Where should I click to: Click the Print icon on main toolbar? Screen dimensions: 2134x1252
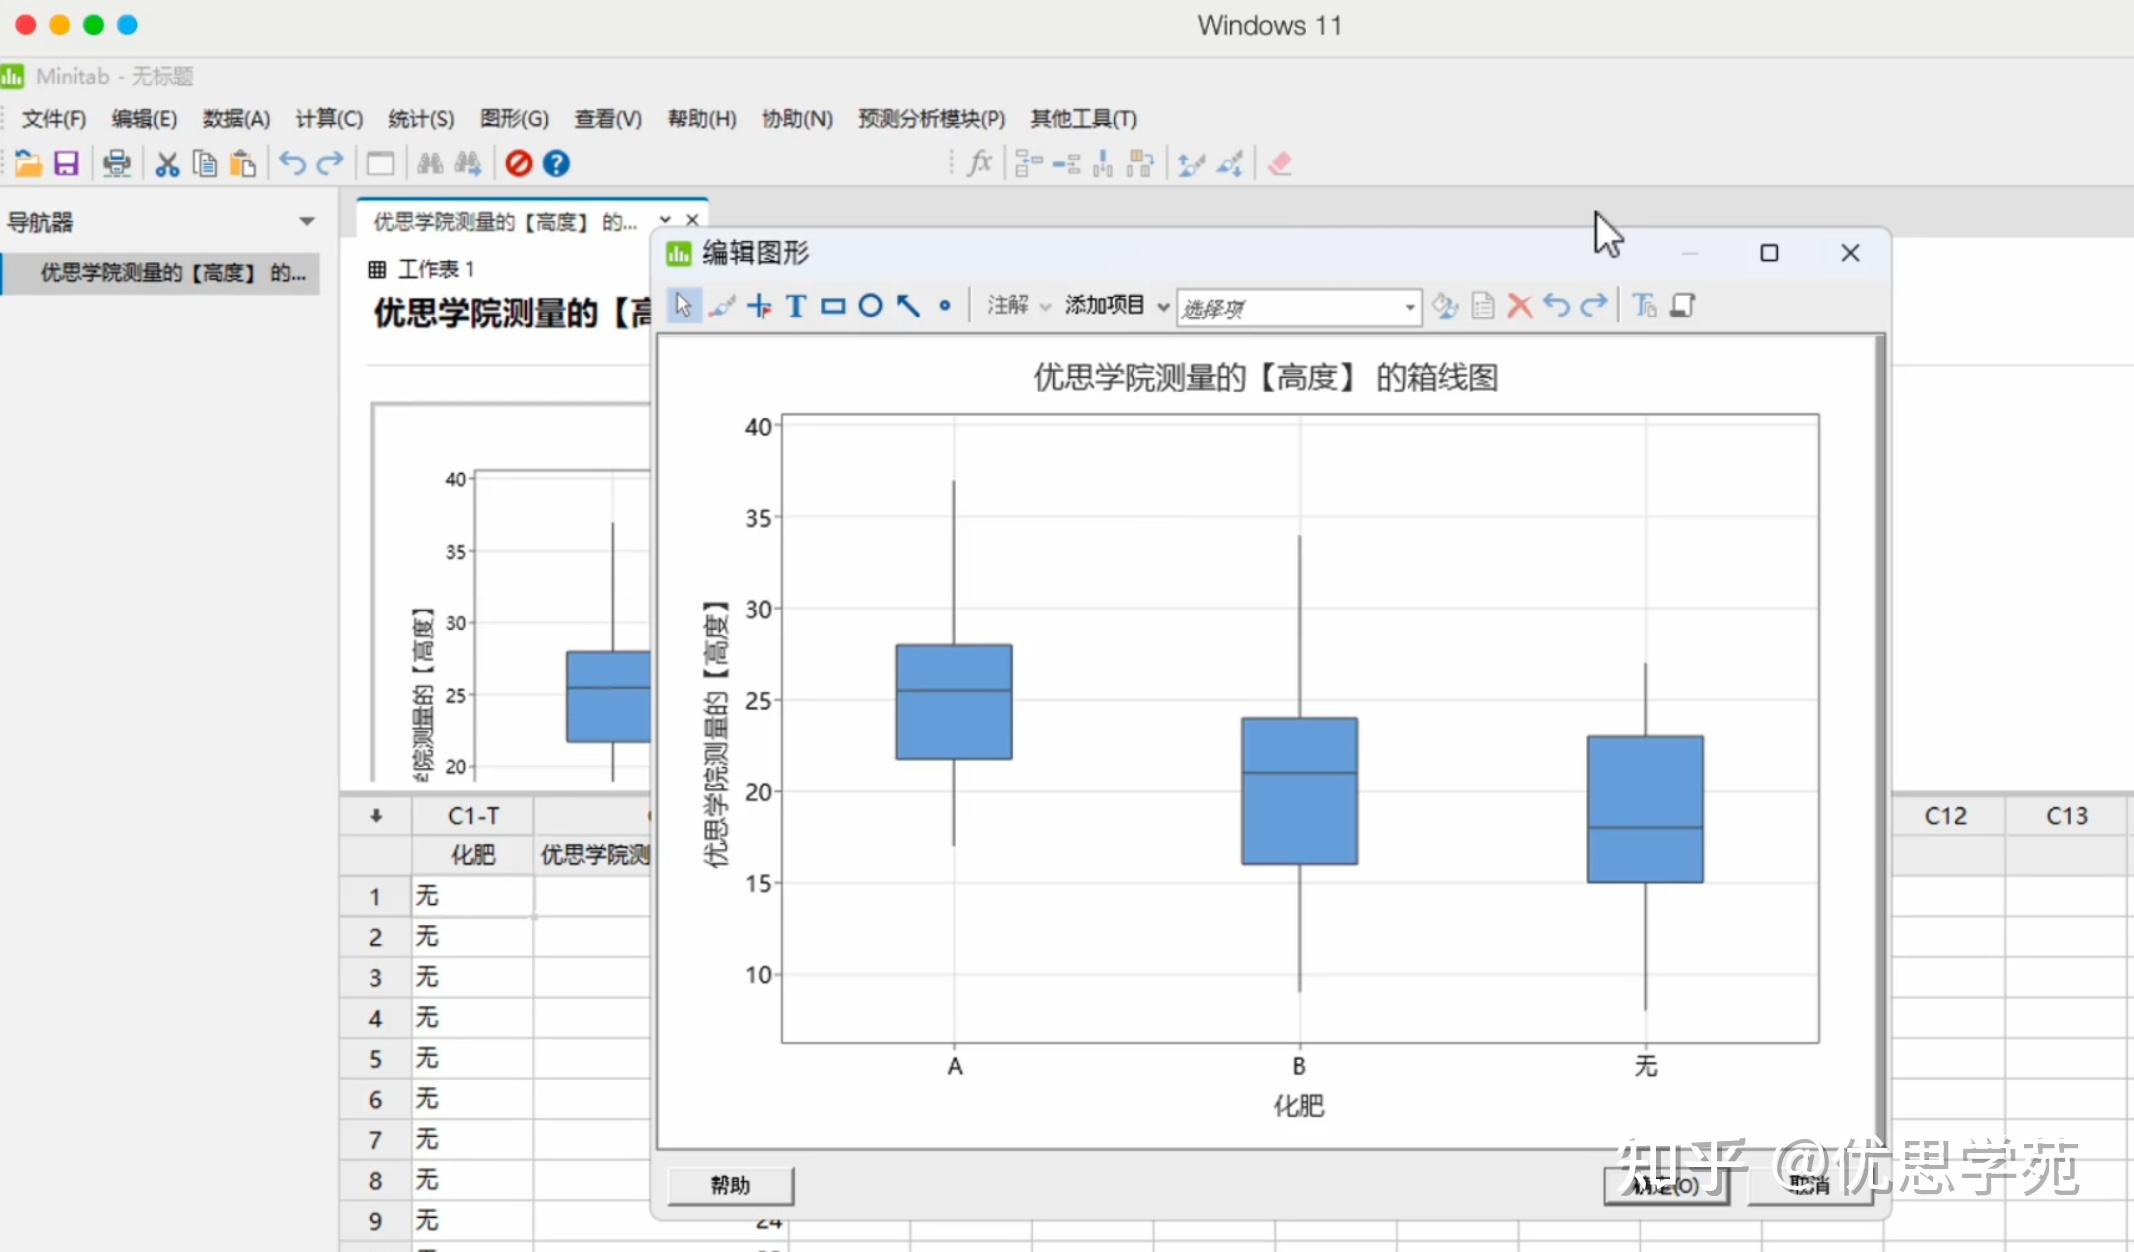coord(117,163)
